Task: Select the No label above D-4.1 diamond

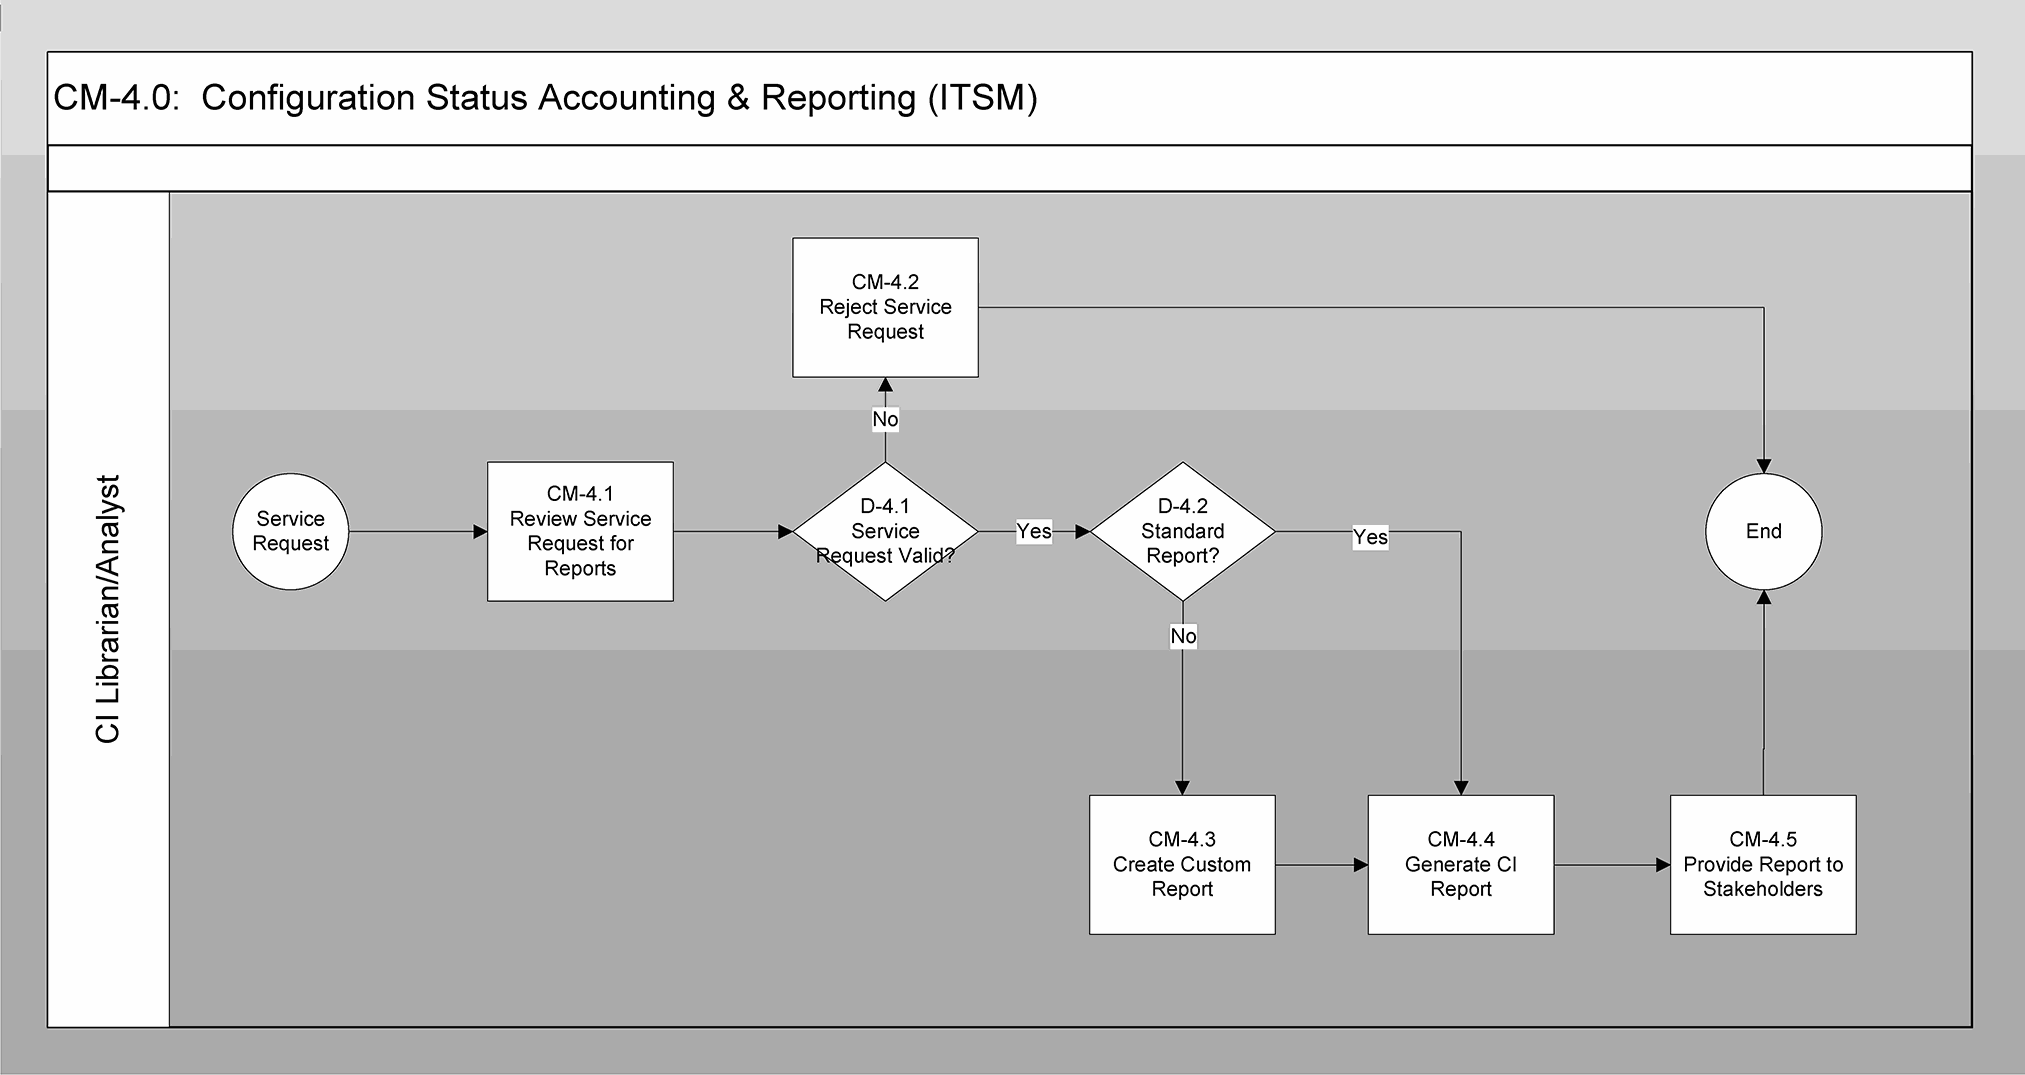Action: coord(885,419)
